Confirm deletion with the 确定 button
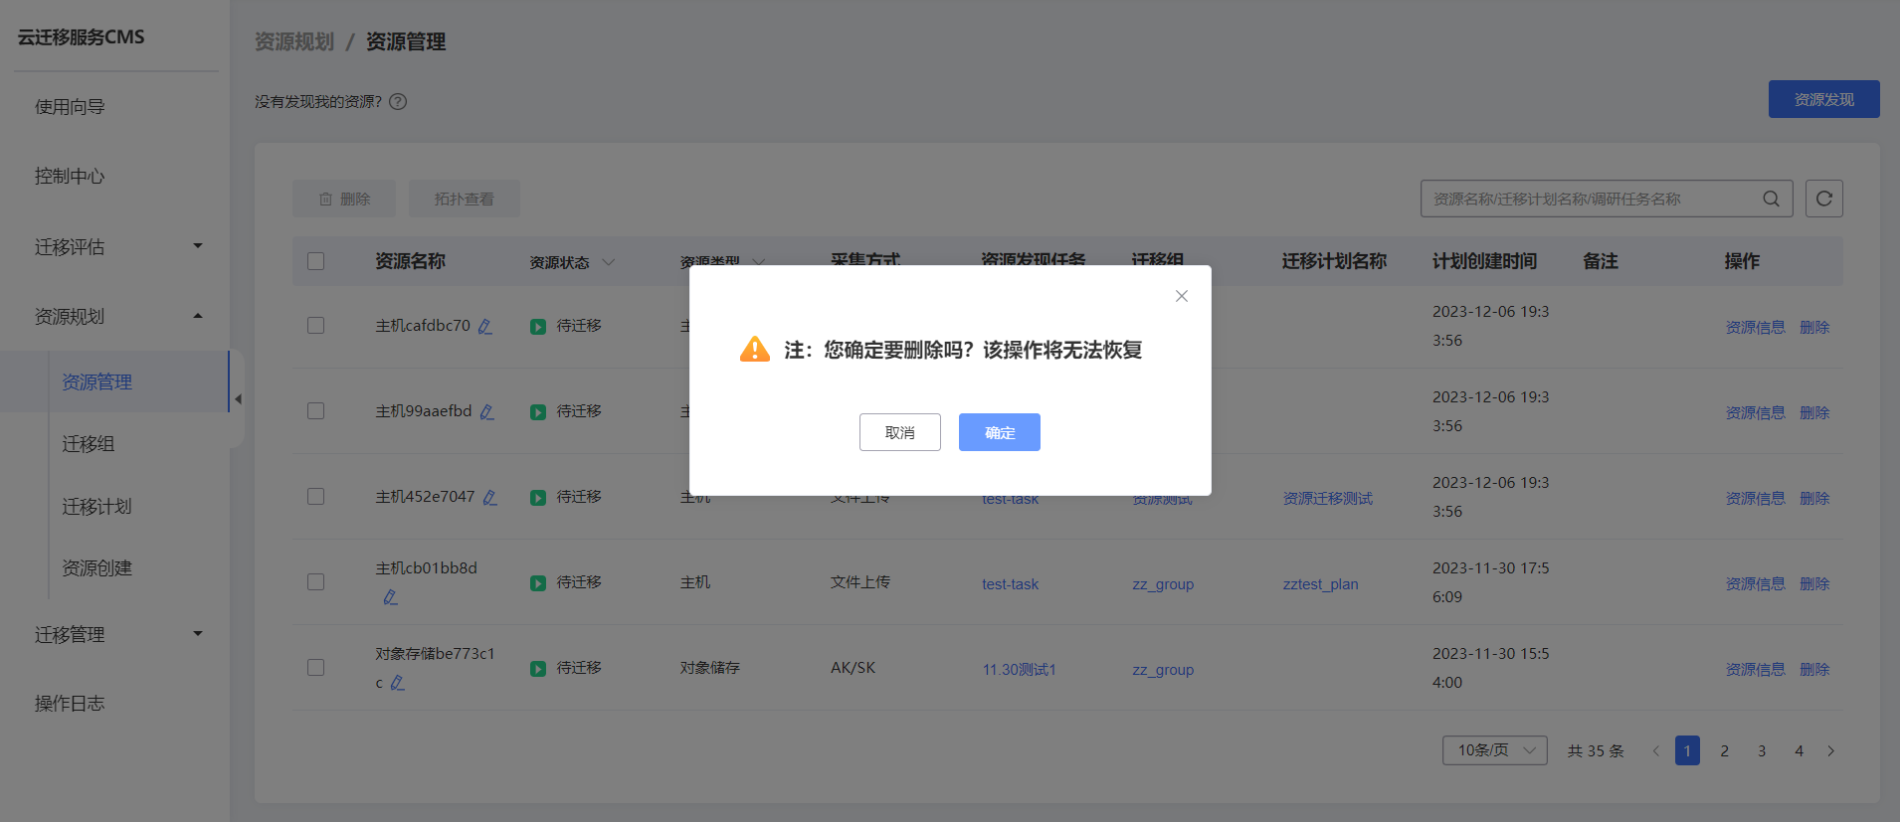This screenshot has width=1900, height=822. 999,432
